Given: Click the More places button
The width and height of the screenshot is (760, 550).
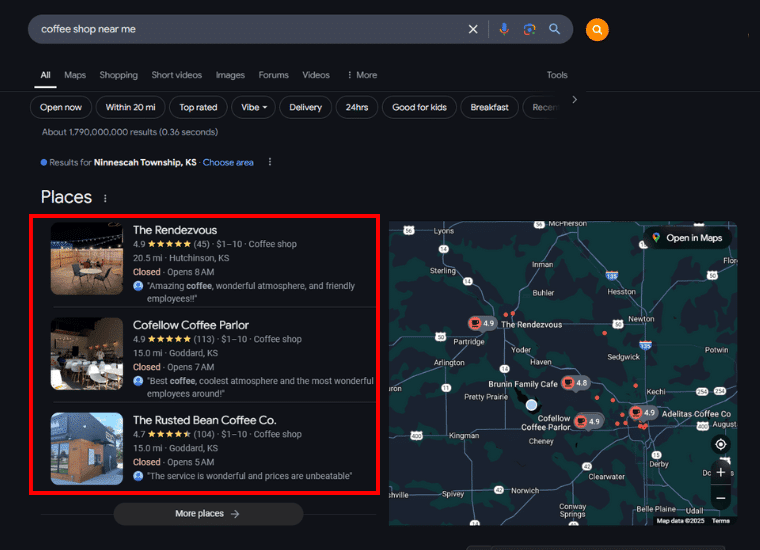Looking at the screenshot, I should tap(208, 514).
